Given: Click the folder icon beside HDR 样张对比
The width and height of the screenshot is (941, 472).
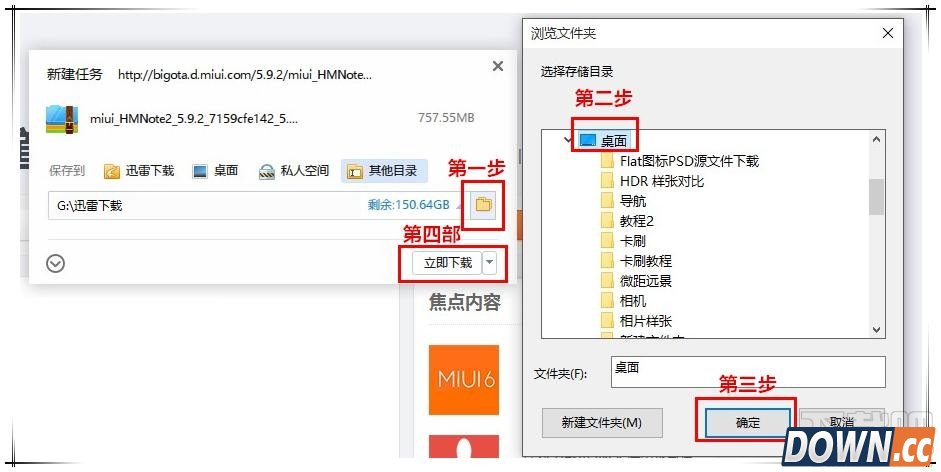Looking at the screenshot, I should [607, 181].
